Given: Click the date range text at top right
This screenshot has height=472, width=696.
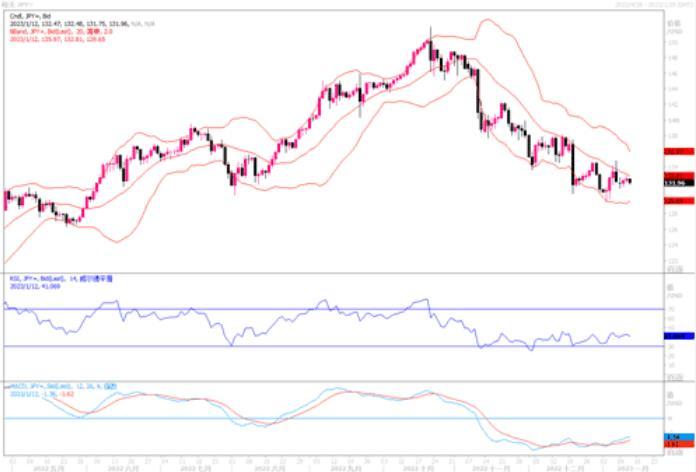Looking at the screenshot, I should (655, 4).
